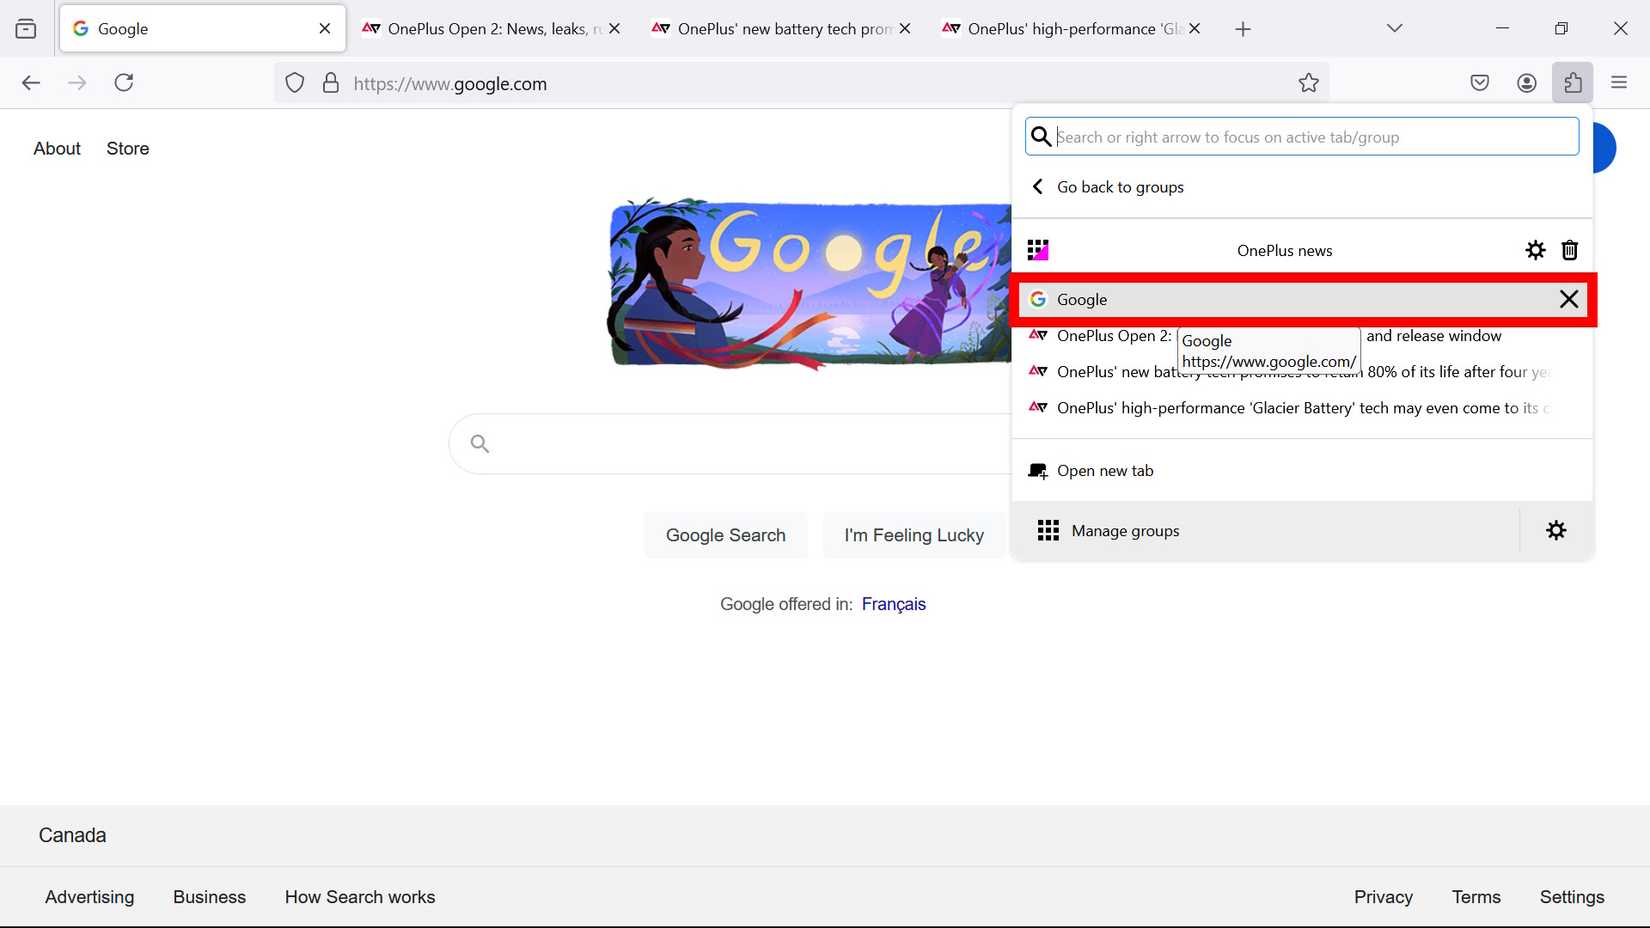
Task: Open the sidebar panel icon
Action: coord(26,28)
